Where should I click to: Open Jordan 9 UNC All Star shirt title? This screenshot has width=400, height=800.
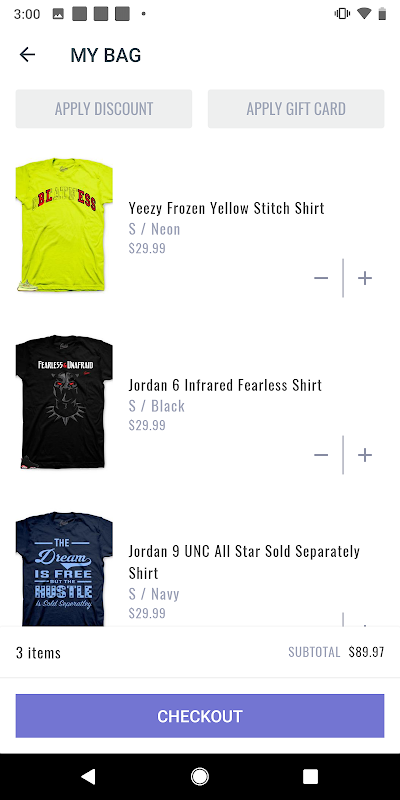coord(244,562)
